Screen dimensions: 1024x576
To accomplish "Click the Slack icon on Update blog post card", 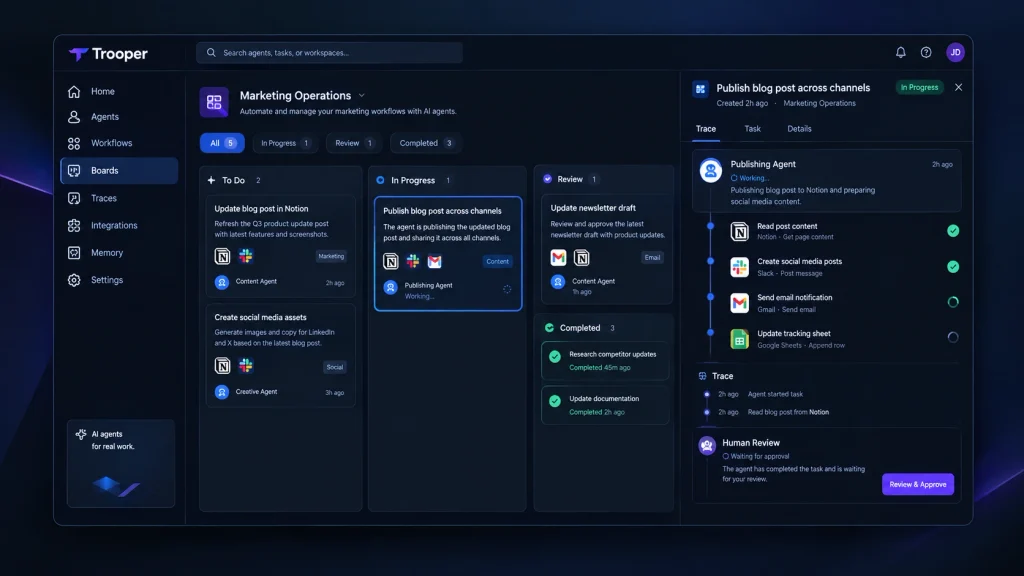I will tap(246, 256).
